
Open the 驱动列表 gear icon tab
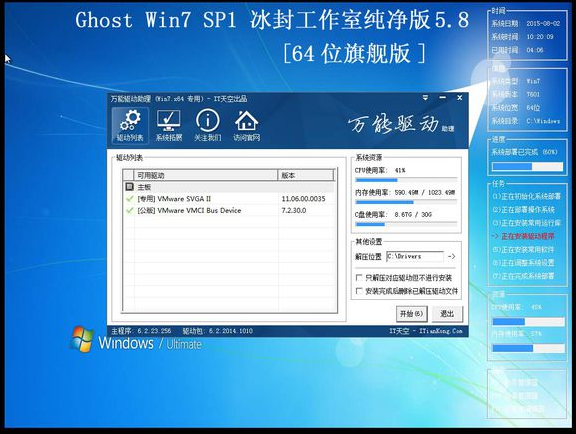pos(130,125)
